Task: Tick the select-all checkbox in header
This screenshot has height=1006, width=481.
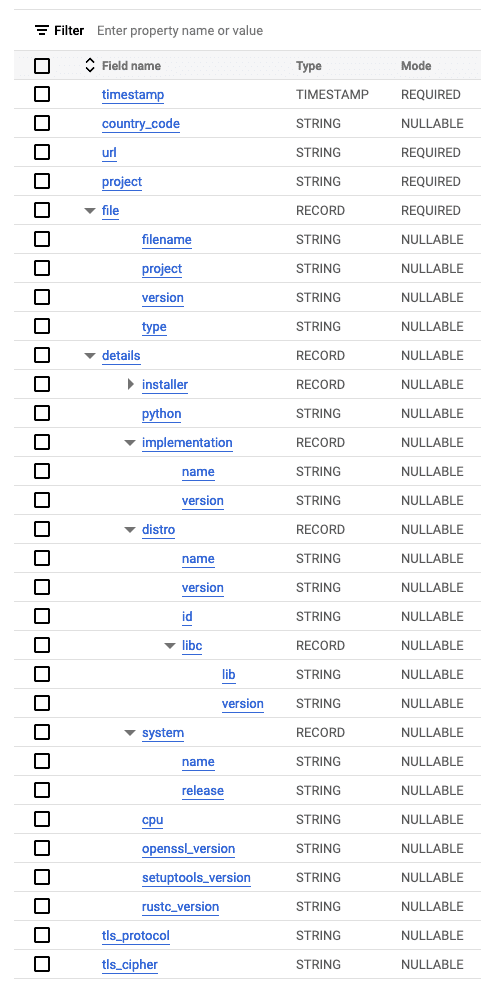Action: coord(42,65)
